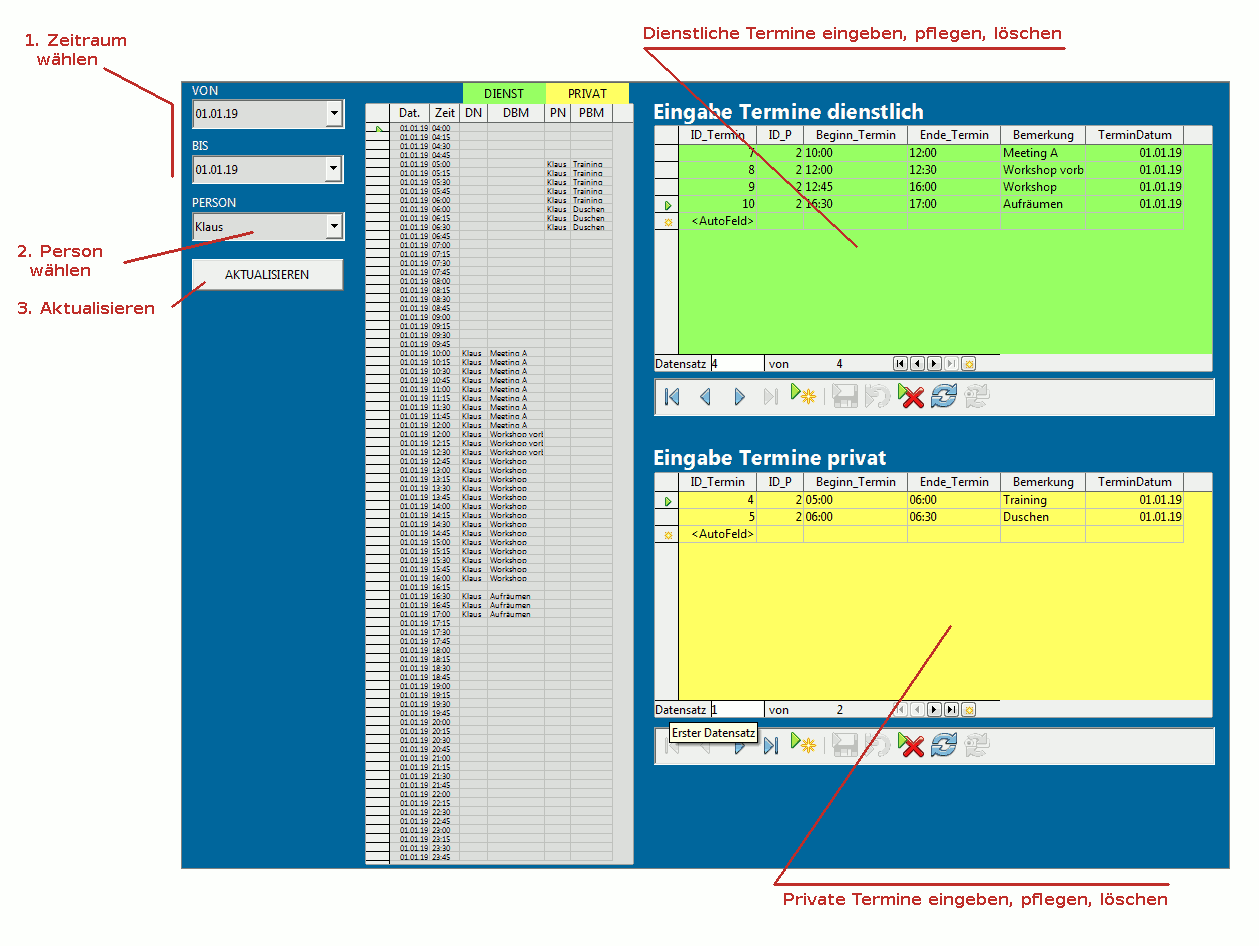Refresh the dienstlich form data

click(944, 397)
